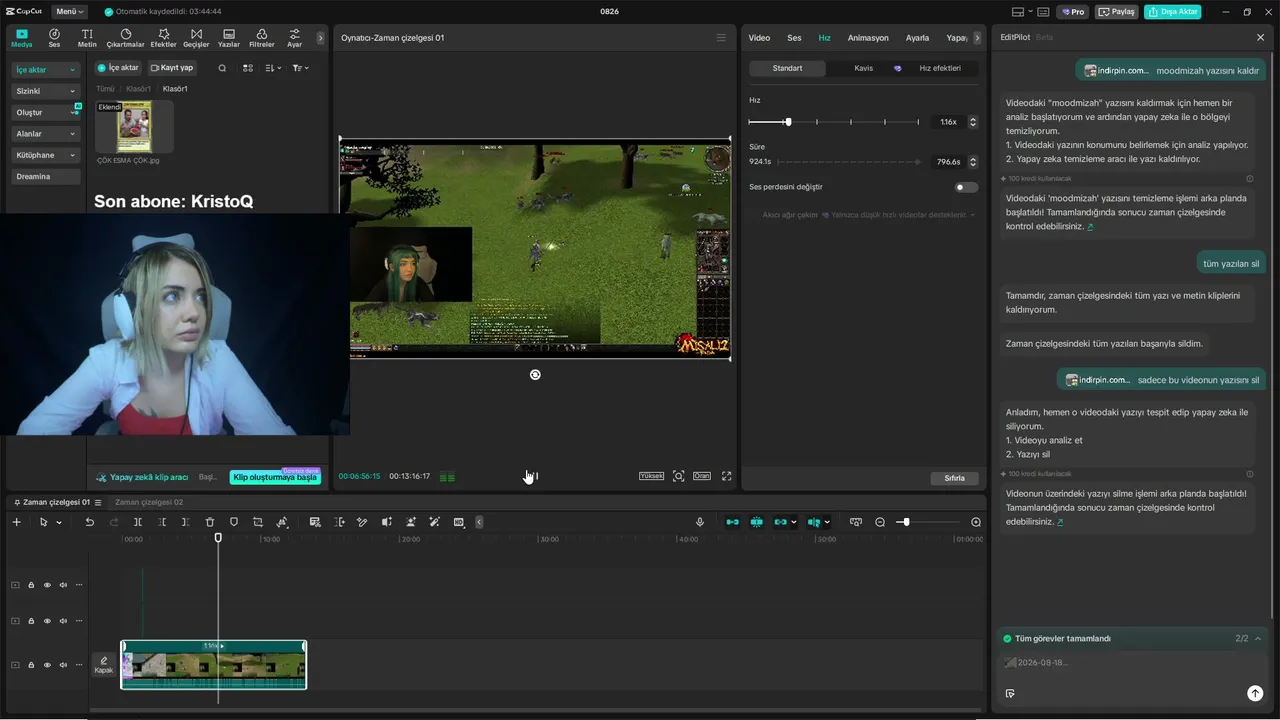Open the media sort dropdown
1280x720 pixels.
point(274,68)
